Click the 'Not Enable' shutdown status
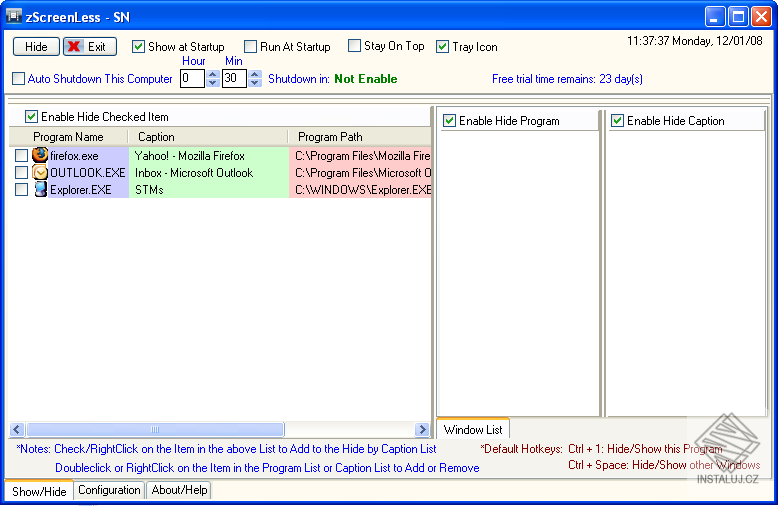Image resolution: width=778 pixels, height=506 pixels. point(366,78)
